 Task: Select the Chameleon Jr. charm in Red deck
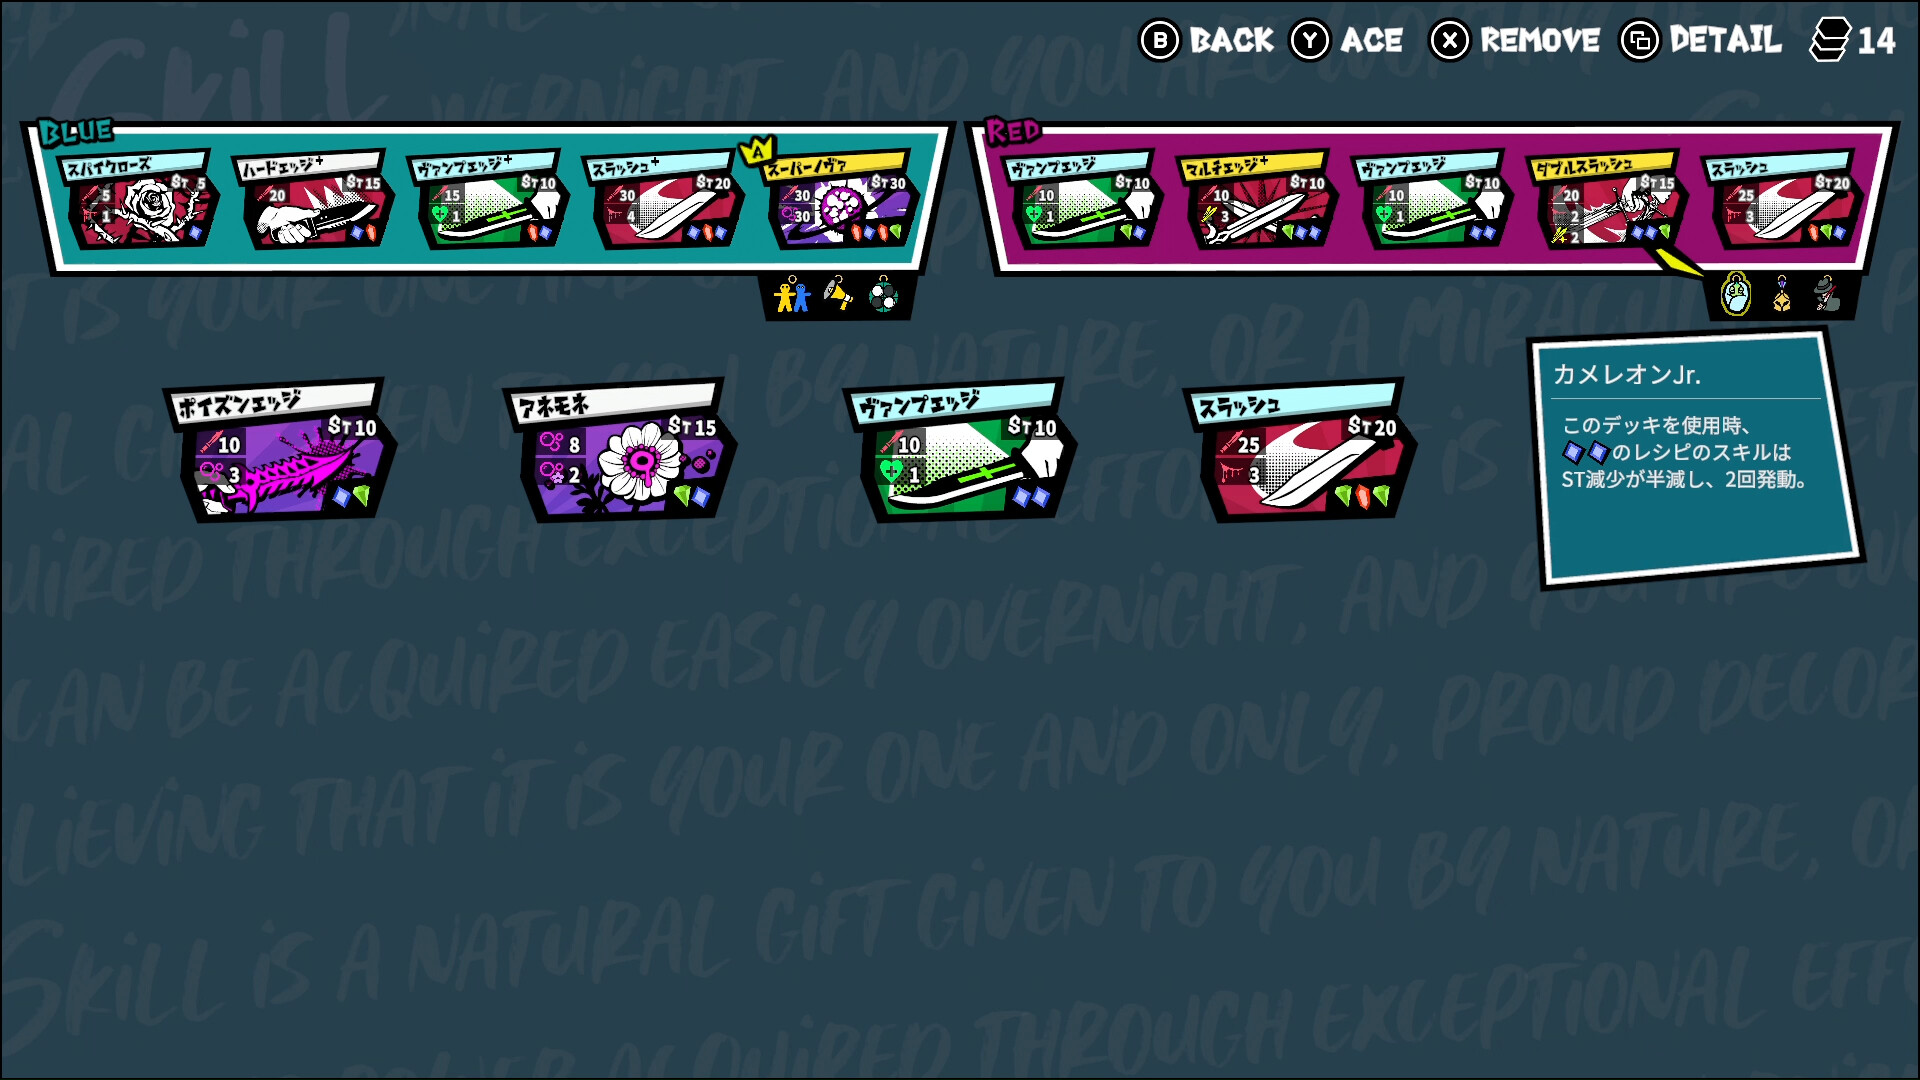click(1736, 294)
